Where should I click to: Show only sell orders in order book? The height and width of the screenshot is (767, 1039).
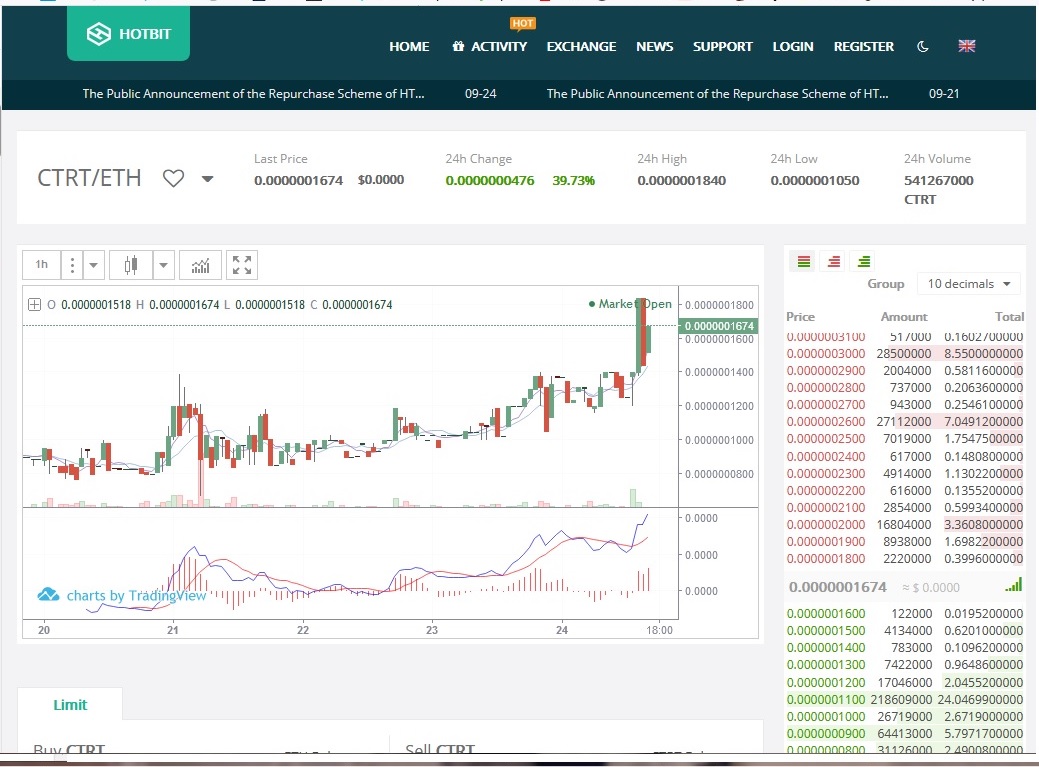(833, 262)
